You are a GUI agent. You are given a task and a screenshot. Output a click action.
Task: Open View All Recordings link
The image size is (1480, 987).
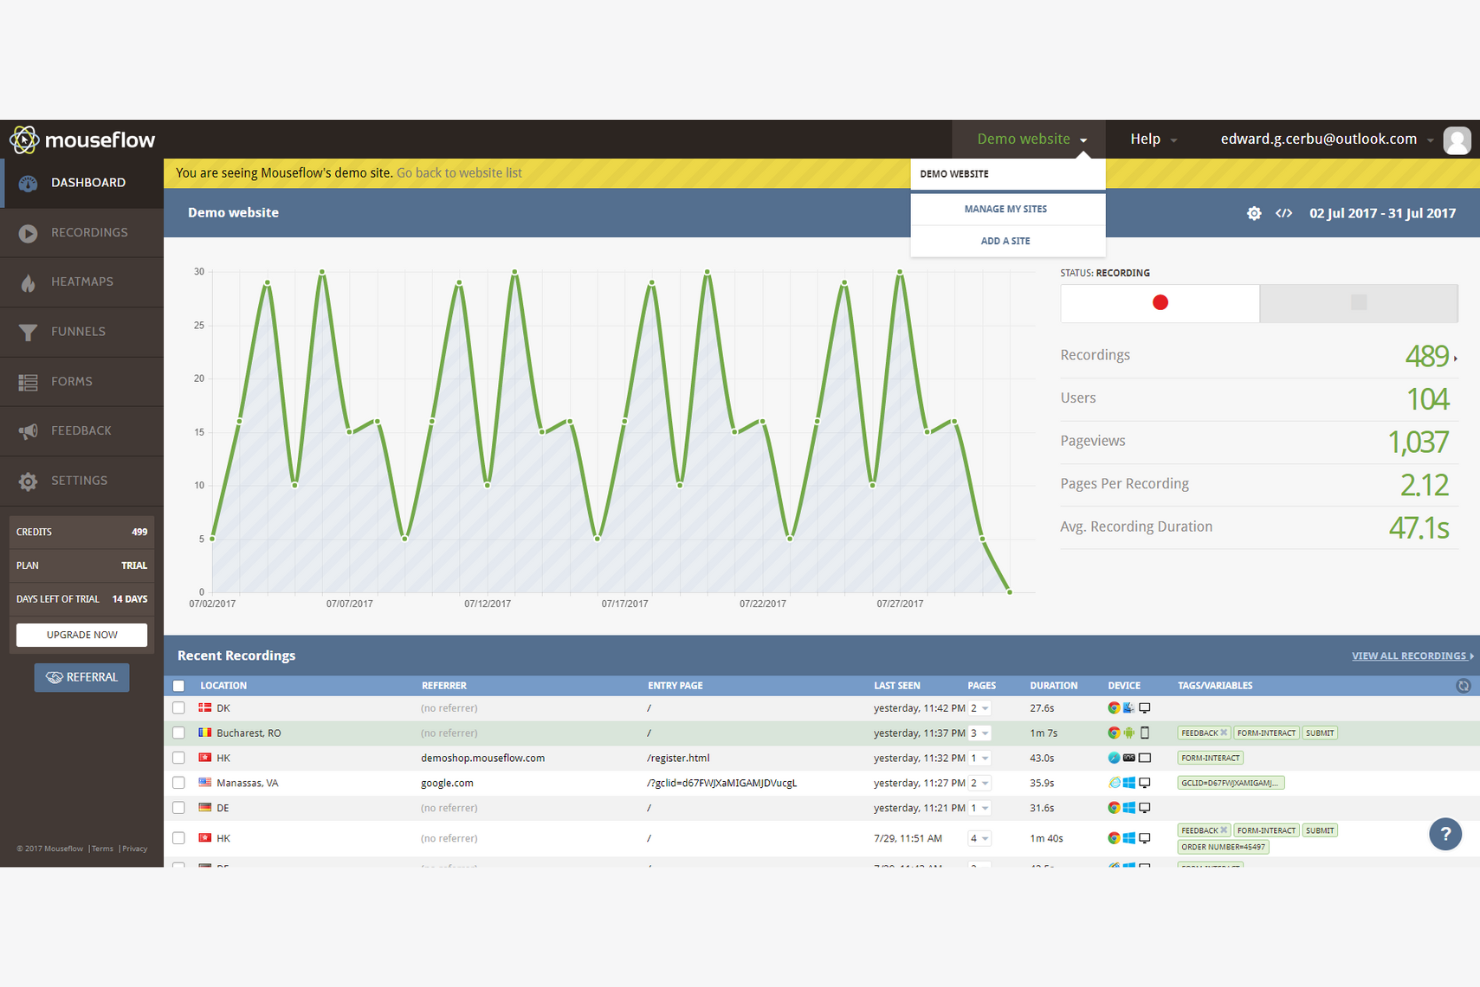[x=1412, y=656]
